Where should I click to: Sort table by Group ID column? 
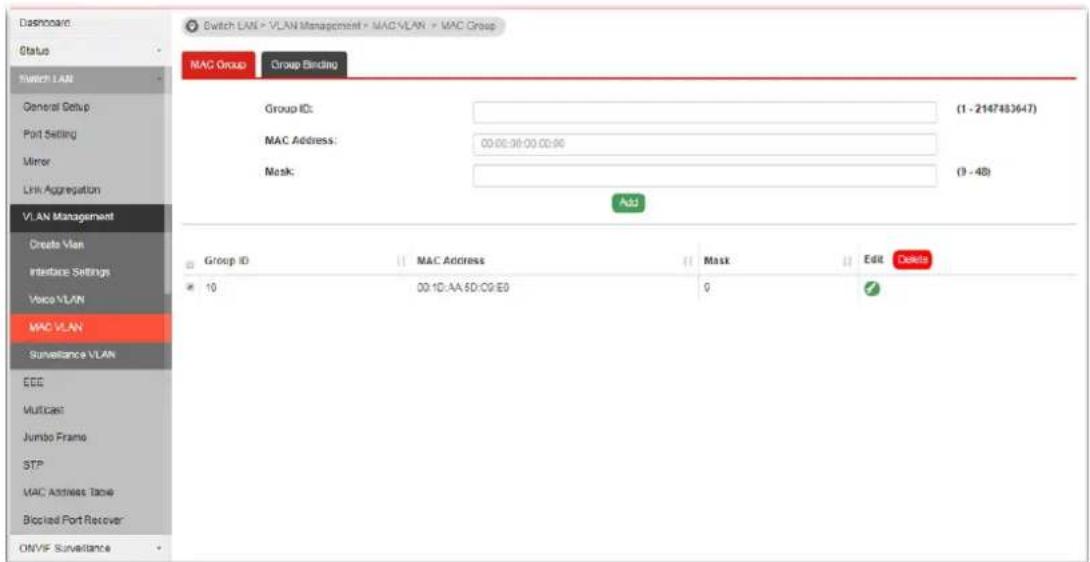[400, 261]
